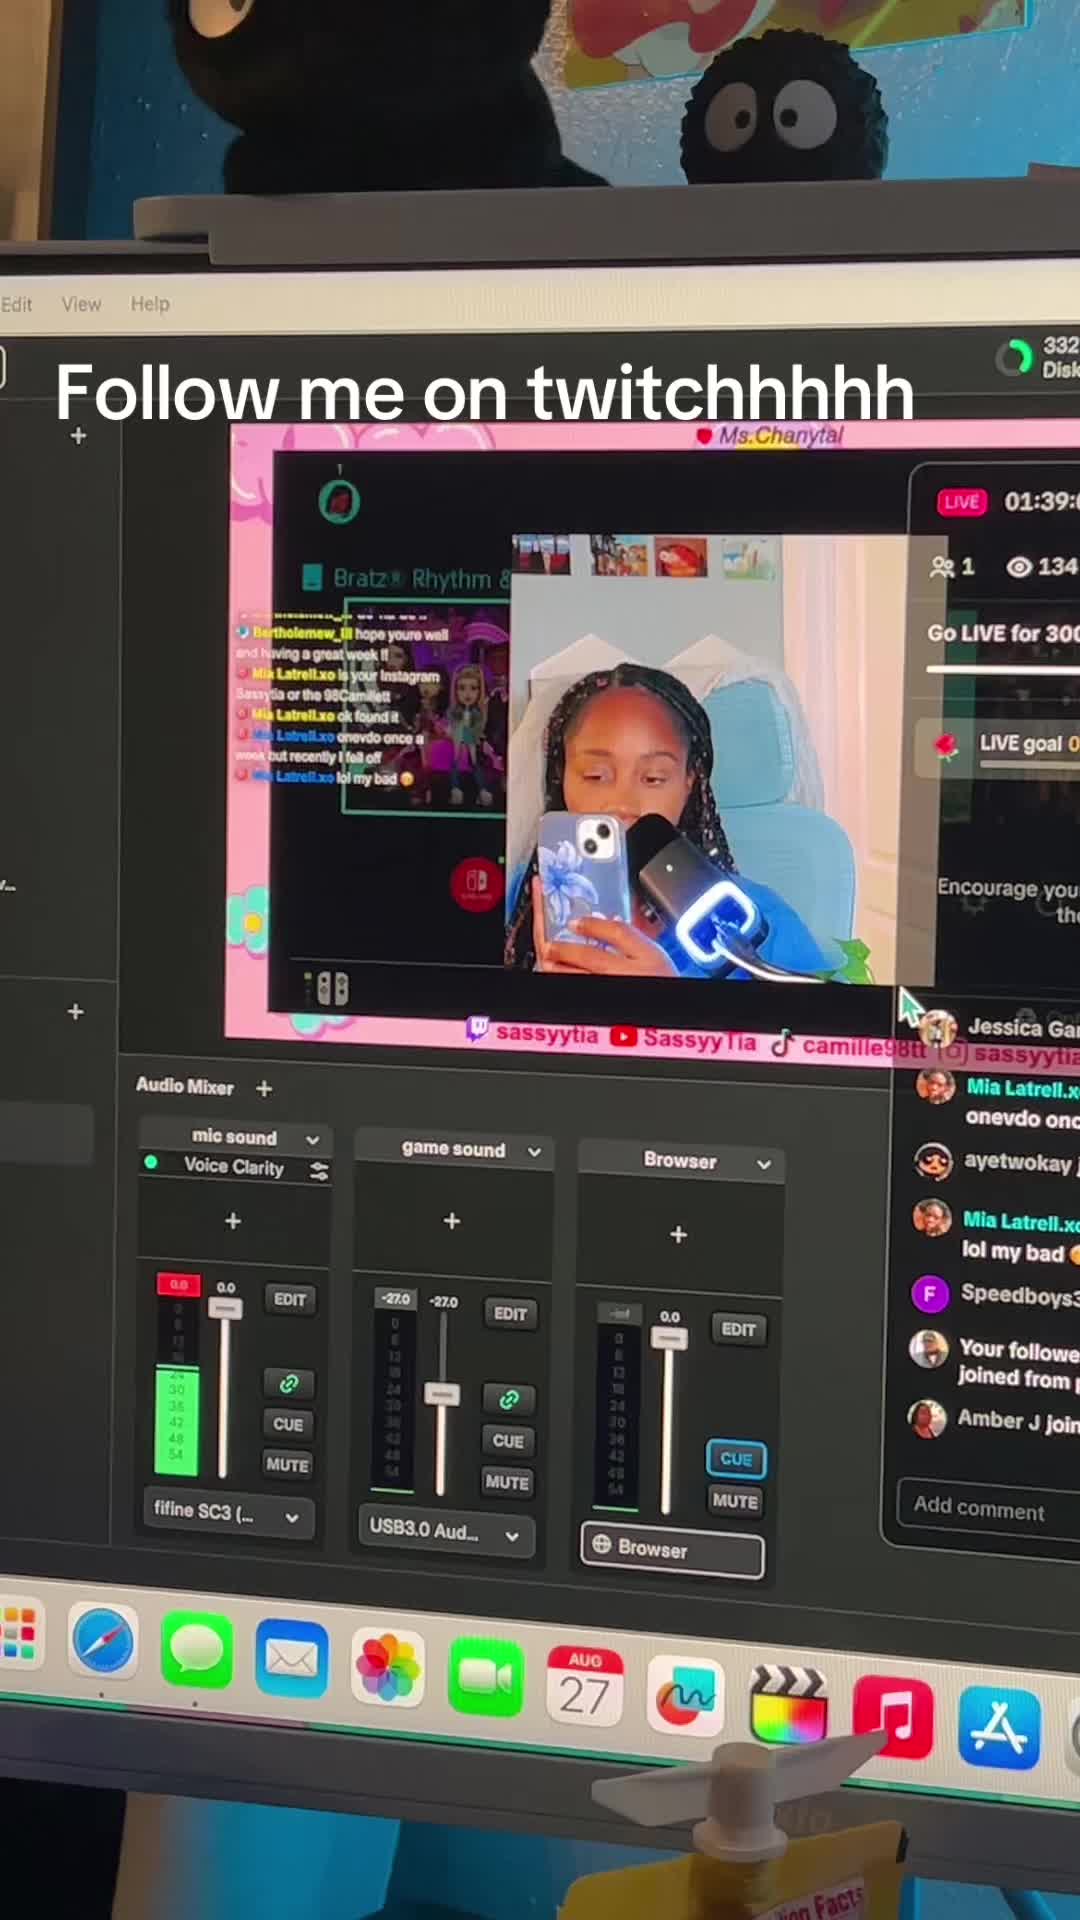Open Calendar showing Aug 27
Viewport: 1080px width, 1920px height.
(585, 1686)
